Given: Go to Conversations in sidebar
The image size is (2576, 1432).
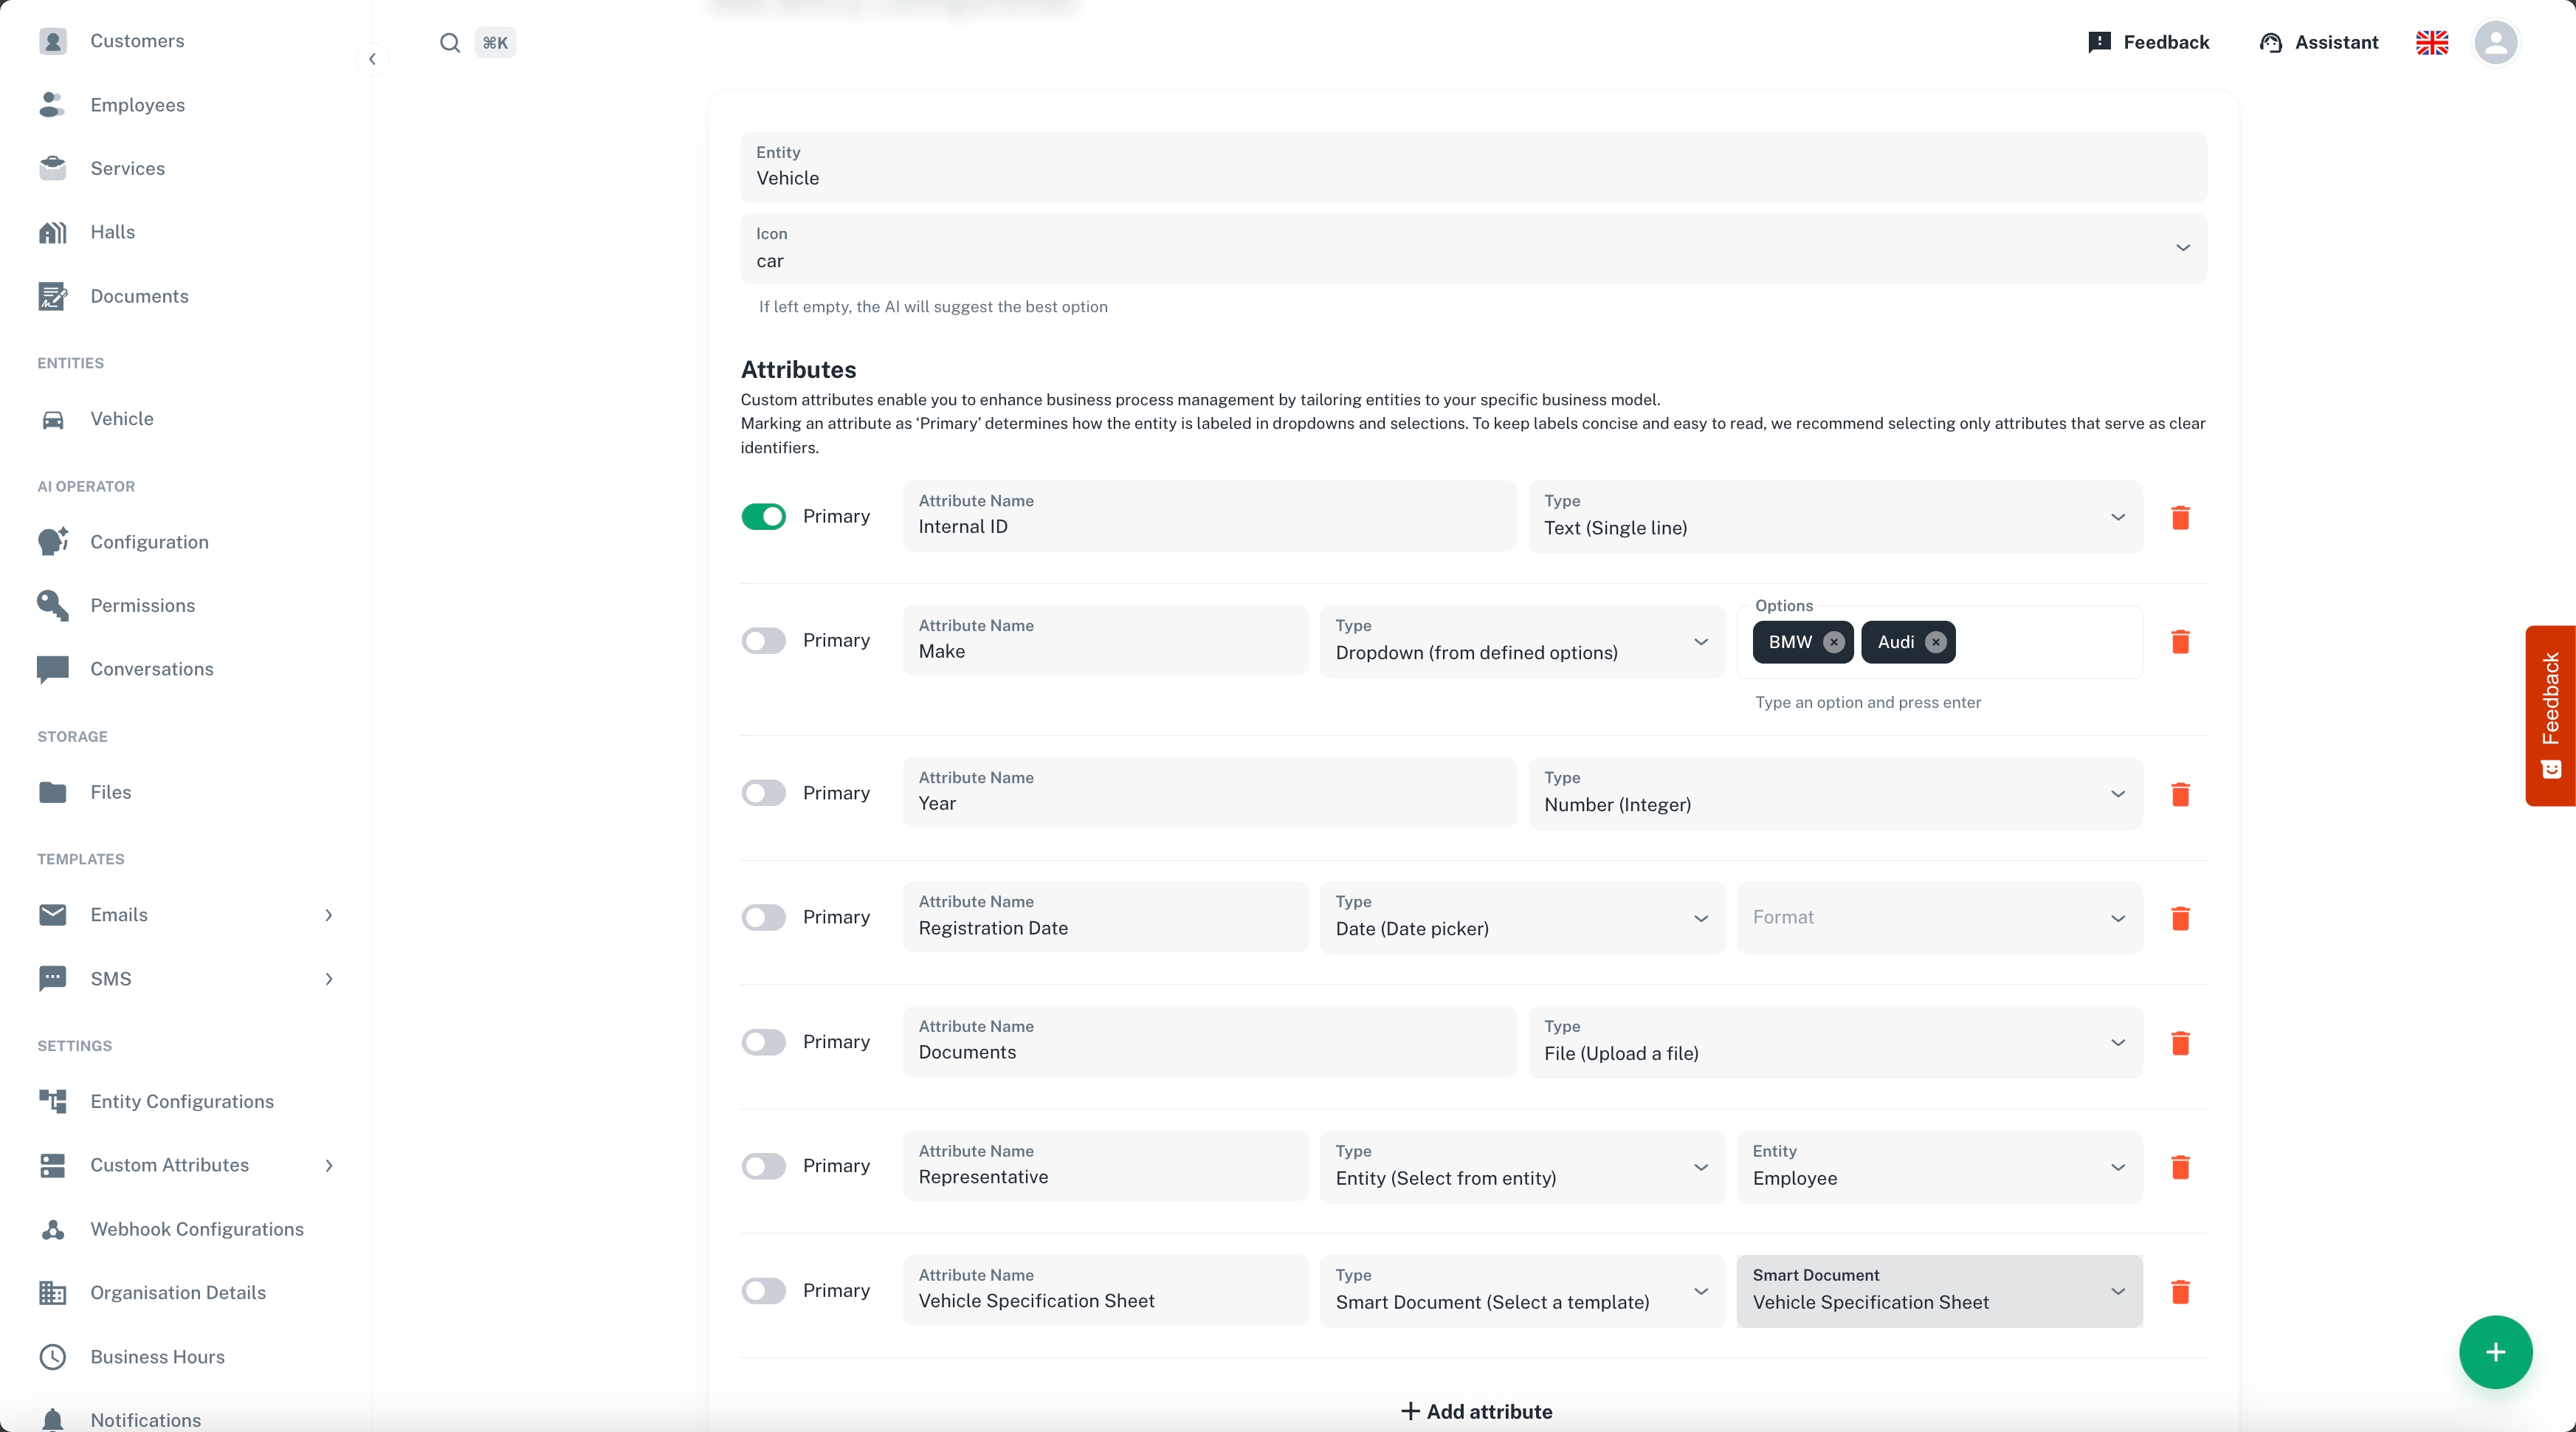Looking at the screenshot, I should coord(152,669).
